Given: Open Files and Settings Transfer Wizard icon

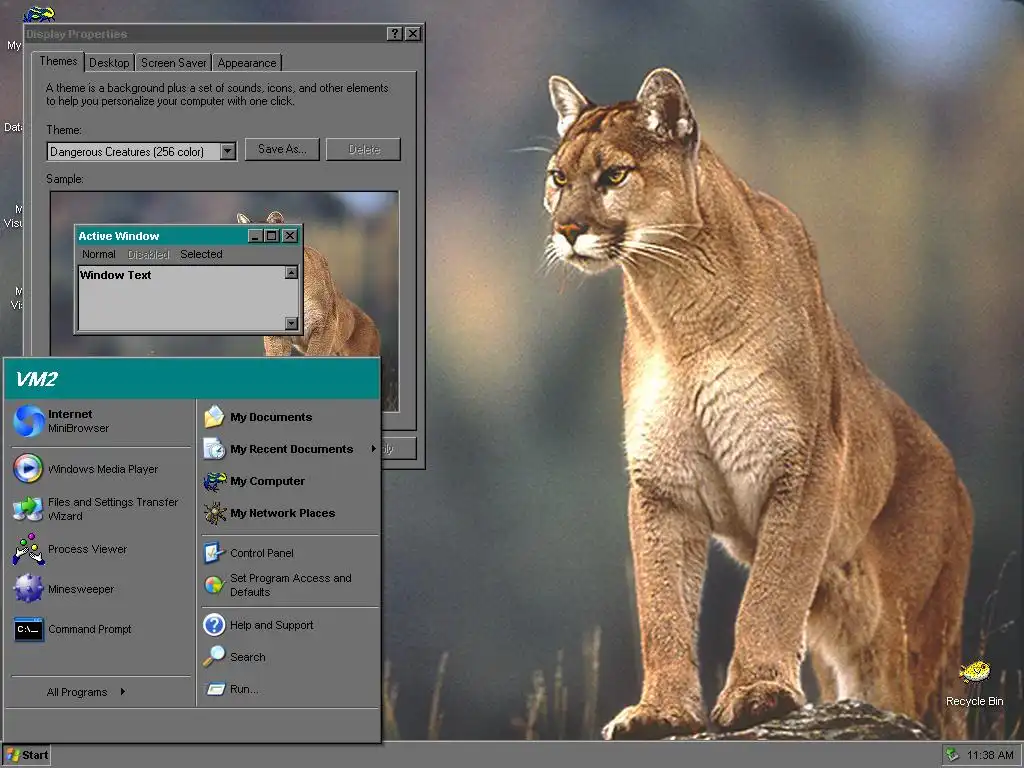Looking at the screenshot, I should [x=28, y=509].
